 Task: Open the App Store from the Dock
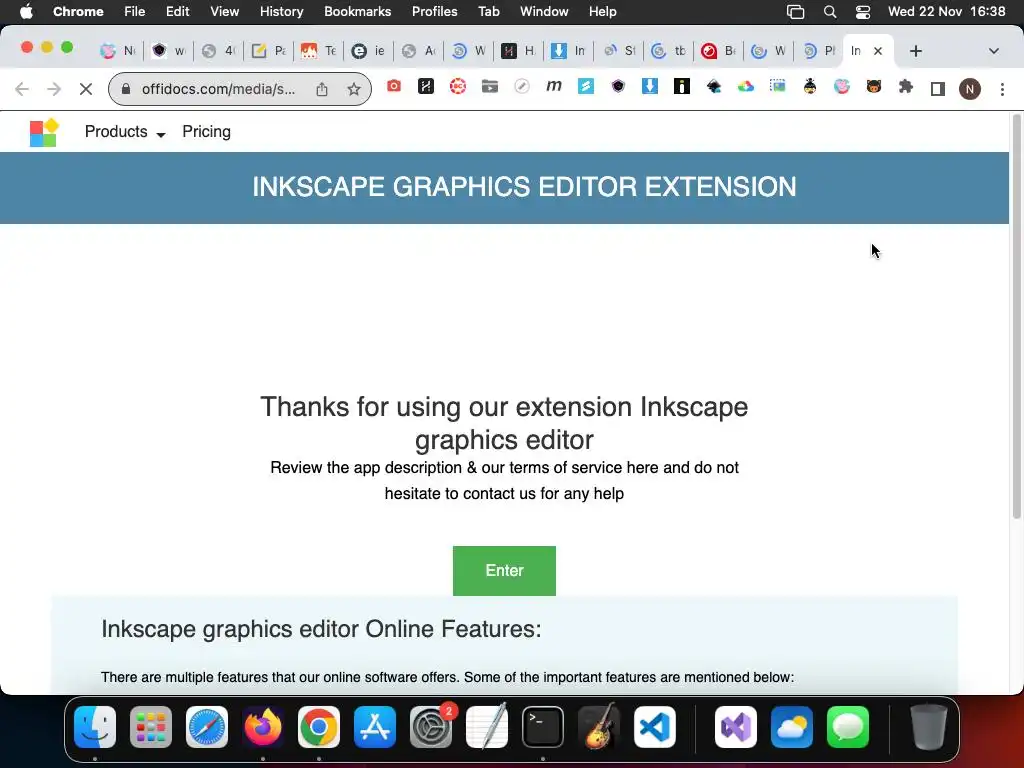(375, 727)
